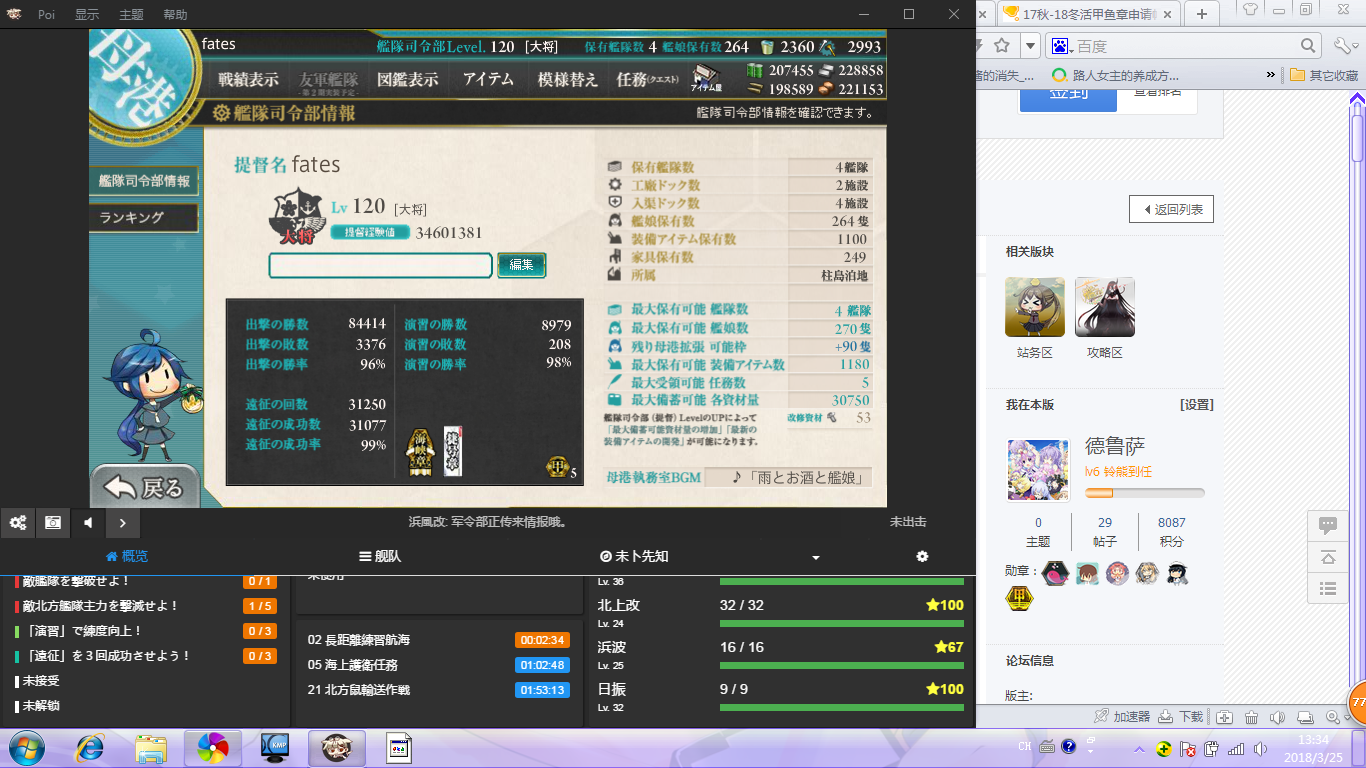Click the browser search magnifier icon
The width and height of the screenshot is (1366, 768).
tap(1308, 45)
